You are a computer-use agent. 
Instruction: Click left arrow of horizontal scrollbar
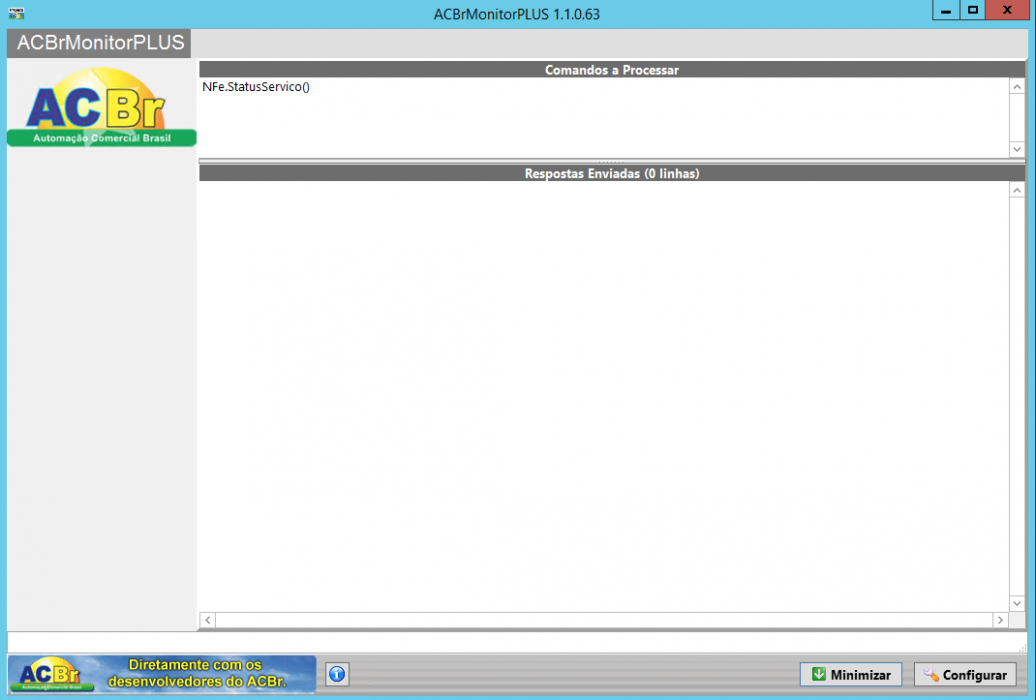tap(208, 620)
